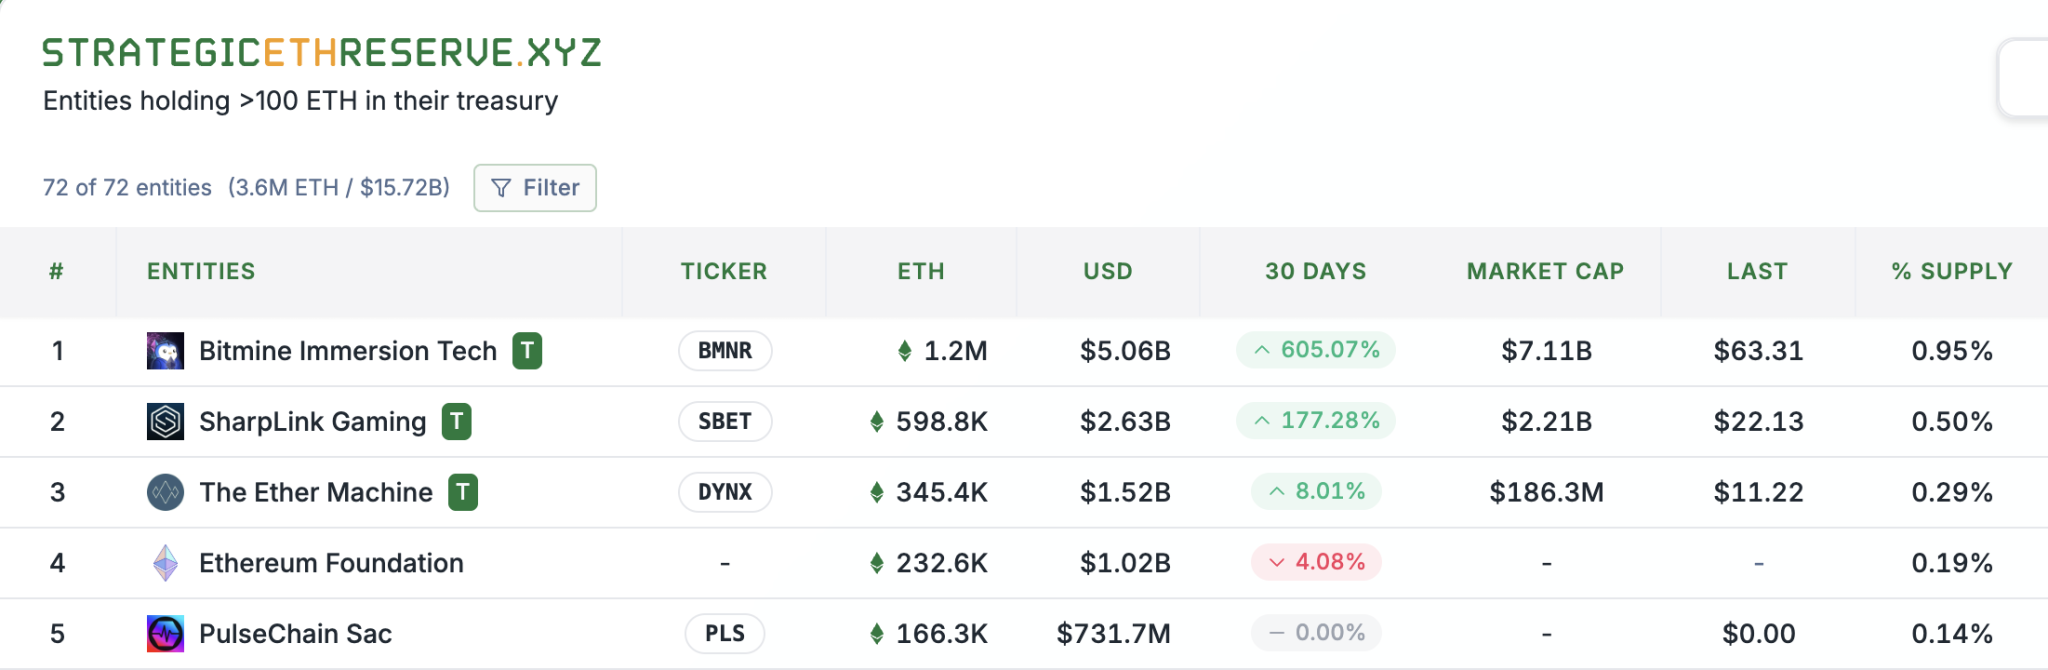The image size is (2048, 670).
Task: Sort by the MARKET CAP column header
Action: point(1544,271)
